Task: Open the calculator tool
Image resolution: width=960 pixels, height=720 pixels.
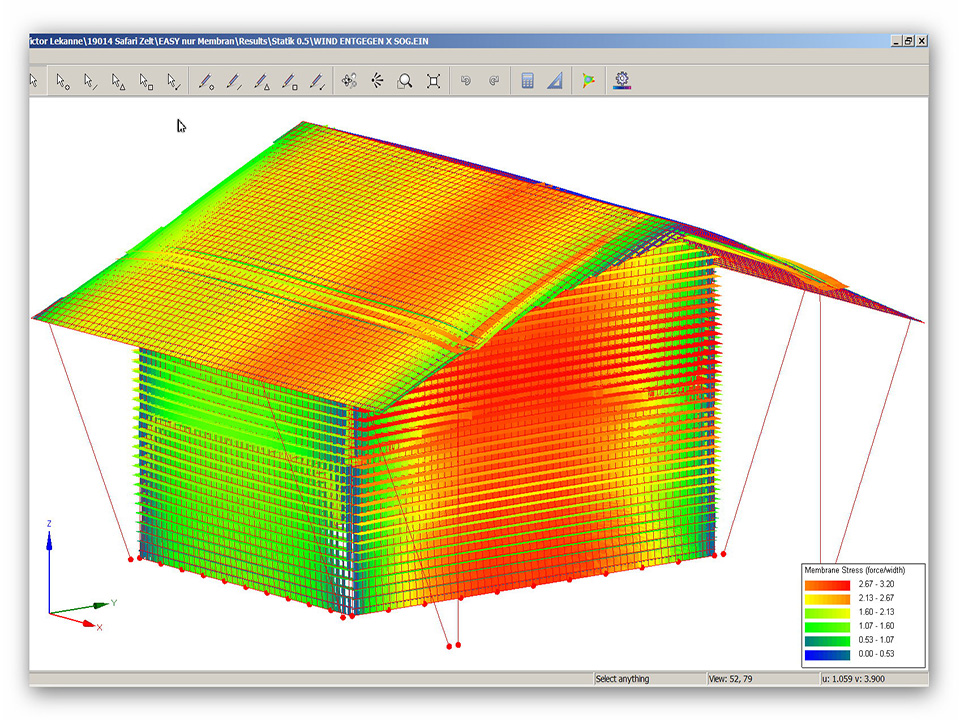Action: pyautogui.click(x=527, y=81)
